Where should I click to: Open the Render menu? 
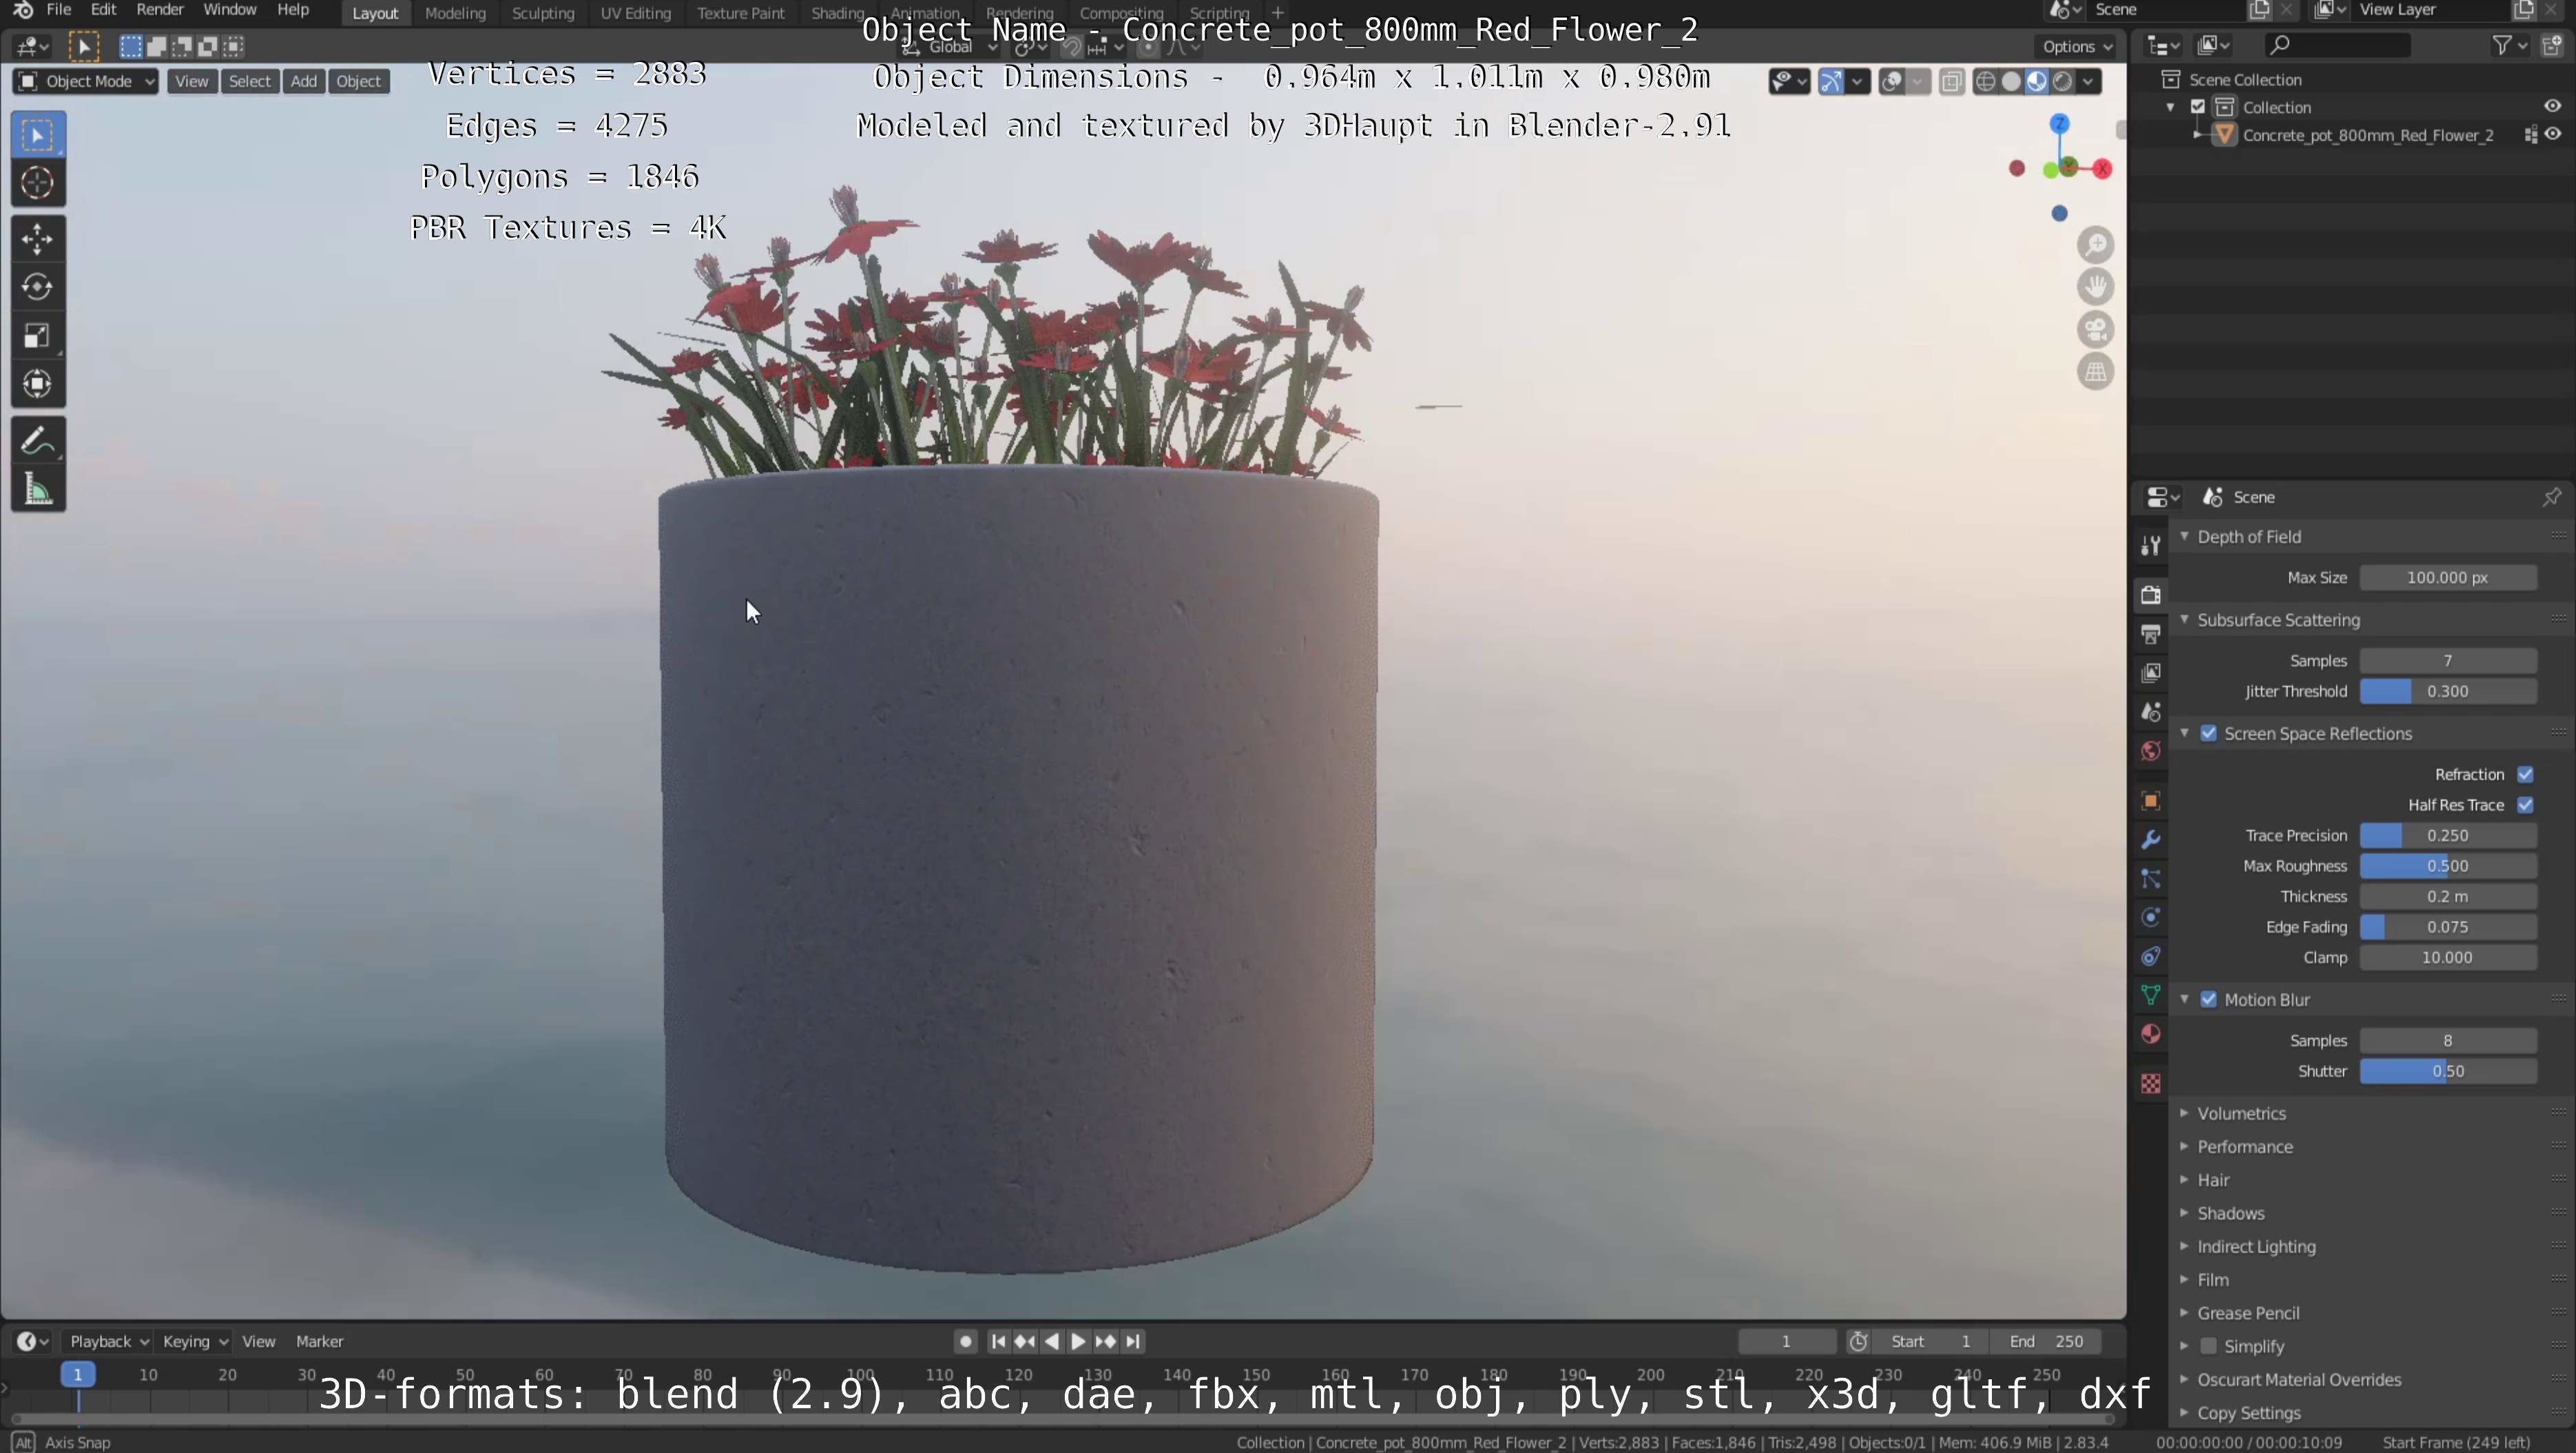[160, 10]
